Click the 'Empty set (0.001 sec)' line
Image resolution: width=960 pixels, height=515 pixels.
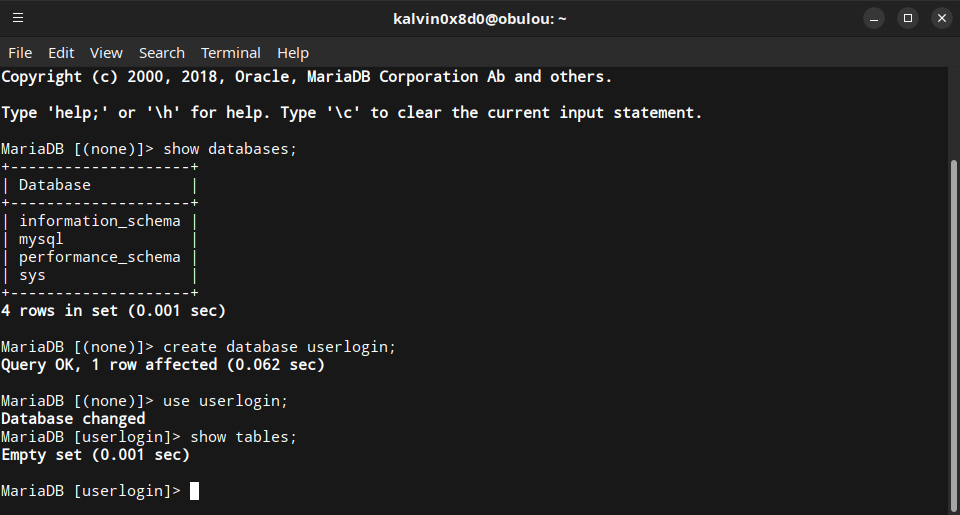click(x=95, y=455)
